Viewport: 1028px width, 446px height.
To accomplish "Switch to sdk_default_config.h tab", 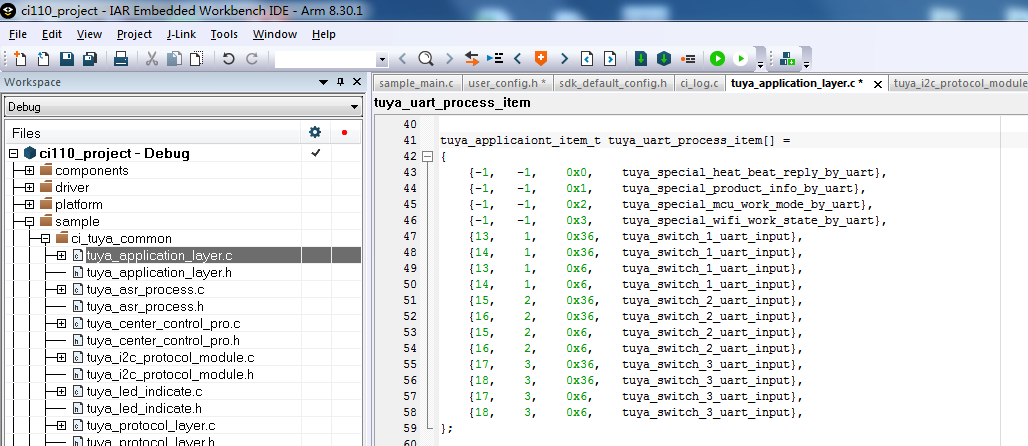I will coord(613,83).
